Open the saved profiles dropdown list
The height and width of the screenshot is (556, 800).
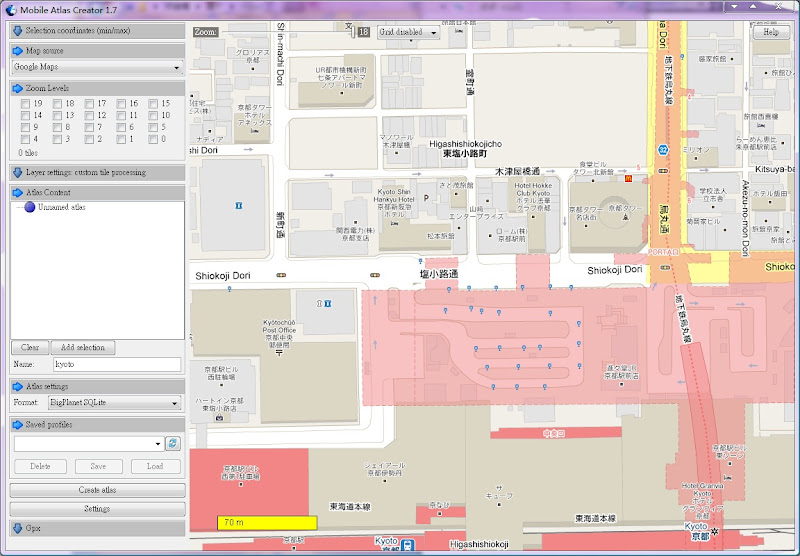click(x=89, y=444)
